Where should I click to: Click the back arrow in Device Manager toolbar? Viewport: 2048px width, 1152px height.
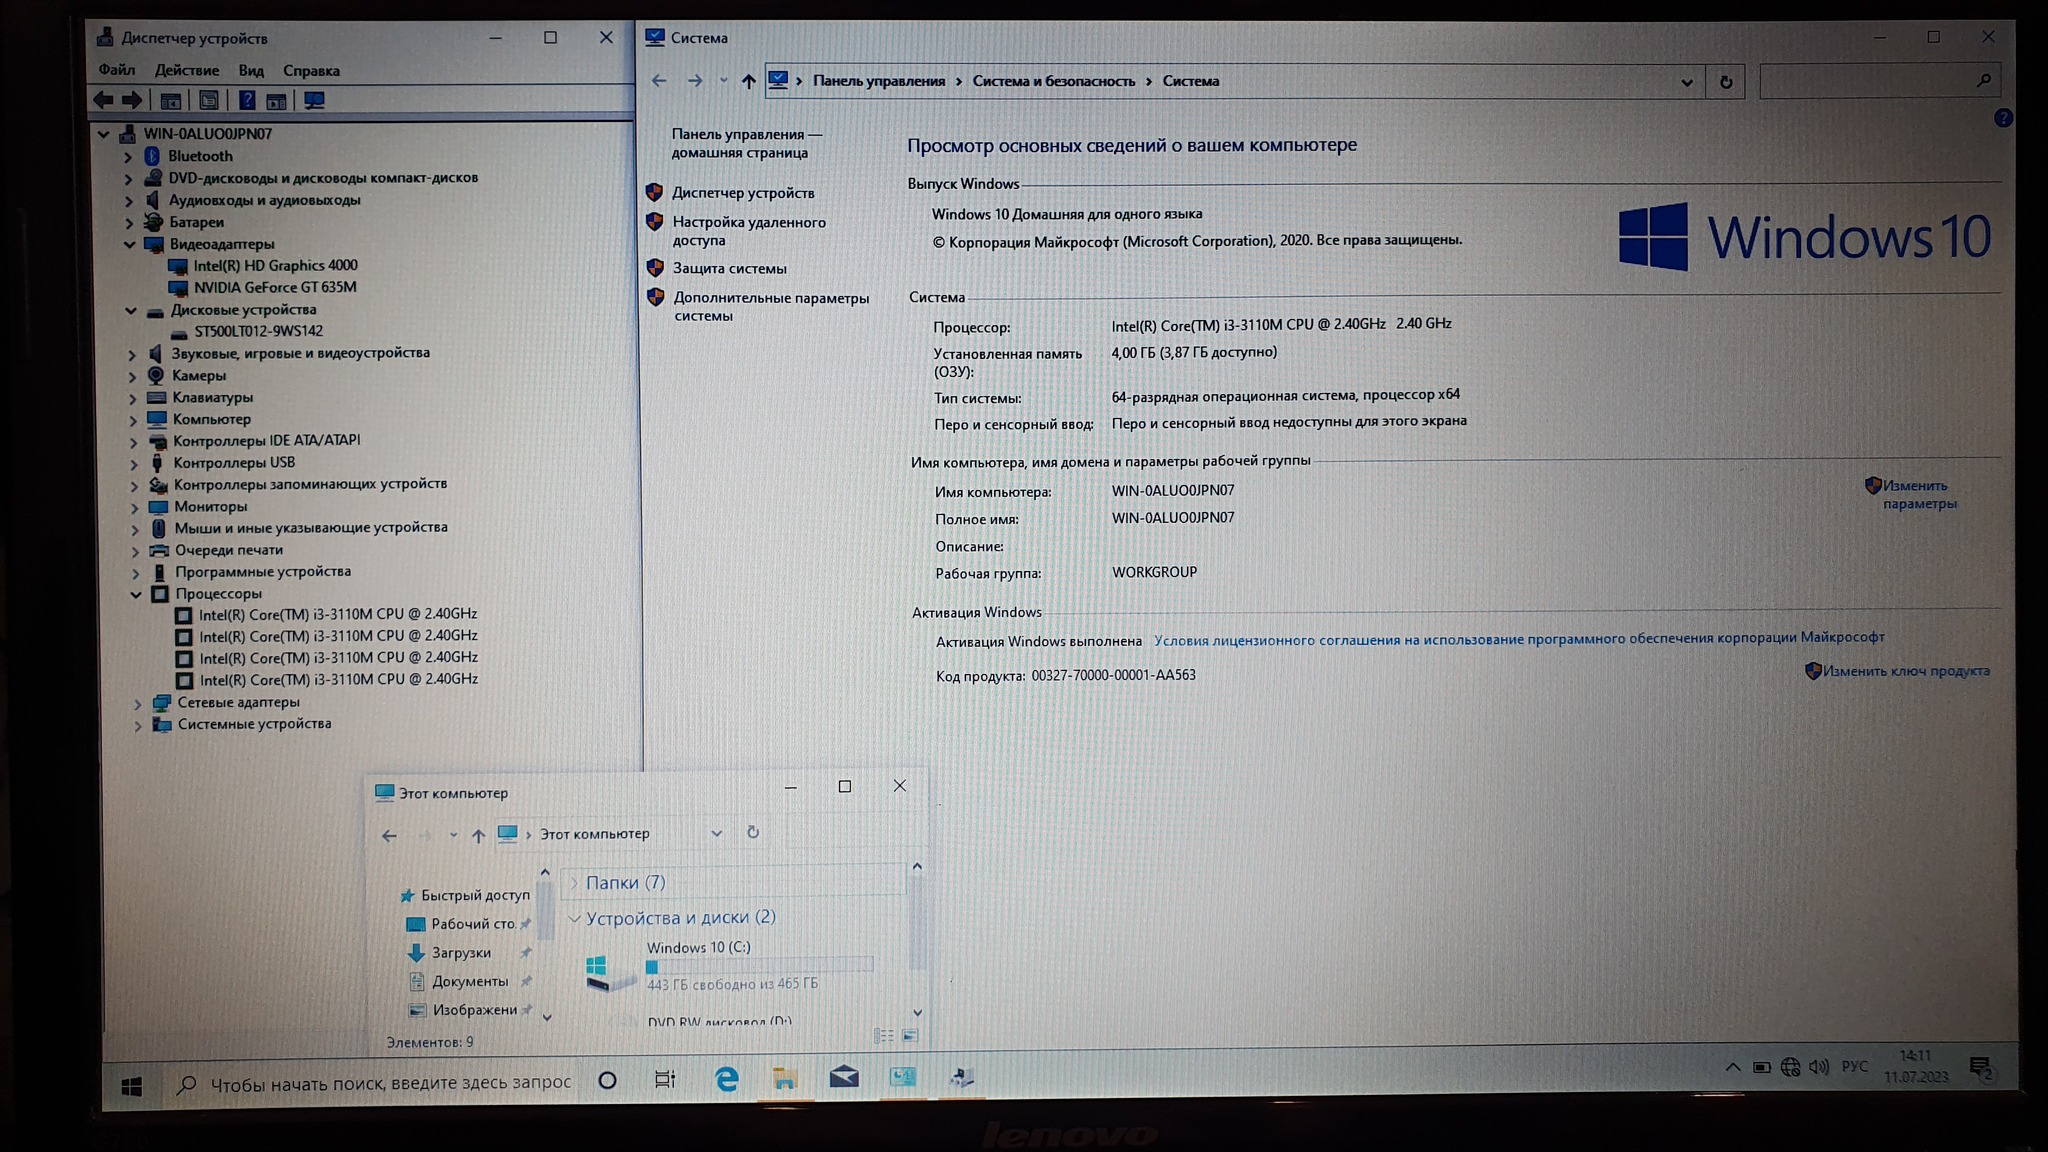point(104,100)
